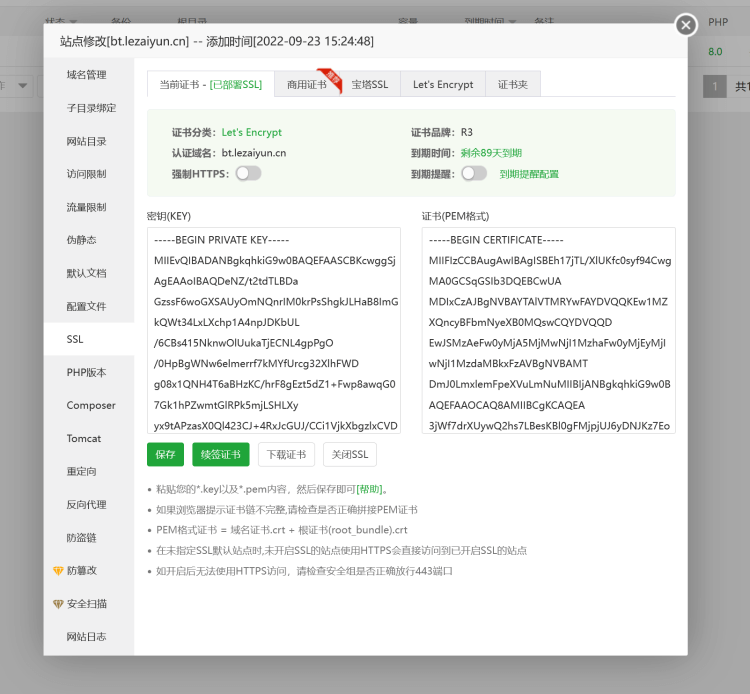Click inside the 证书(PEM格式) text area

pos(549,330)
